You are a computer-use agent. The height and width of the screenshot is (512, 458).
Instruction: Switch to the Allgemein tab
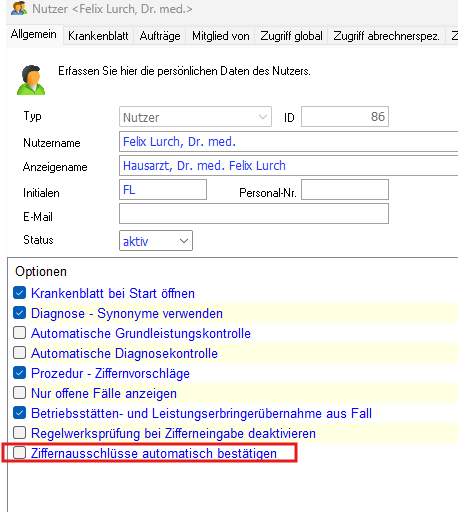(34, 34)
